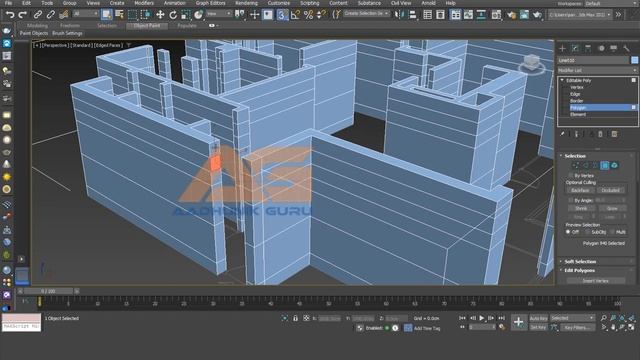This screenshot has width=640, height=360.
Task: Toggle the Percent Snap icon
Action: pyautogui.click(x=309, y=15)
